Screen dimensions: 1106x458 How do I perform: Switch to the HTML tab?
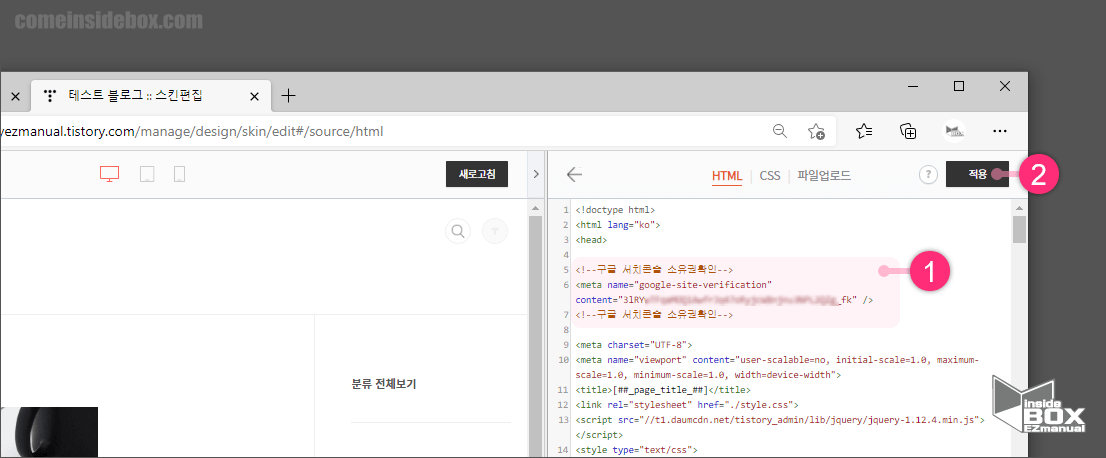(x=727, y=176)
